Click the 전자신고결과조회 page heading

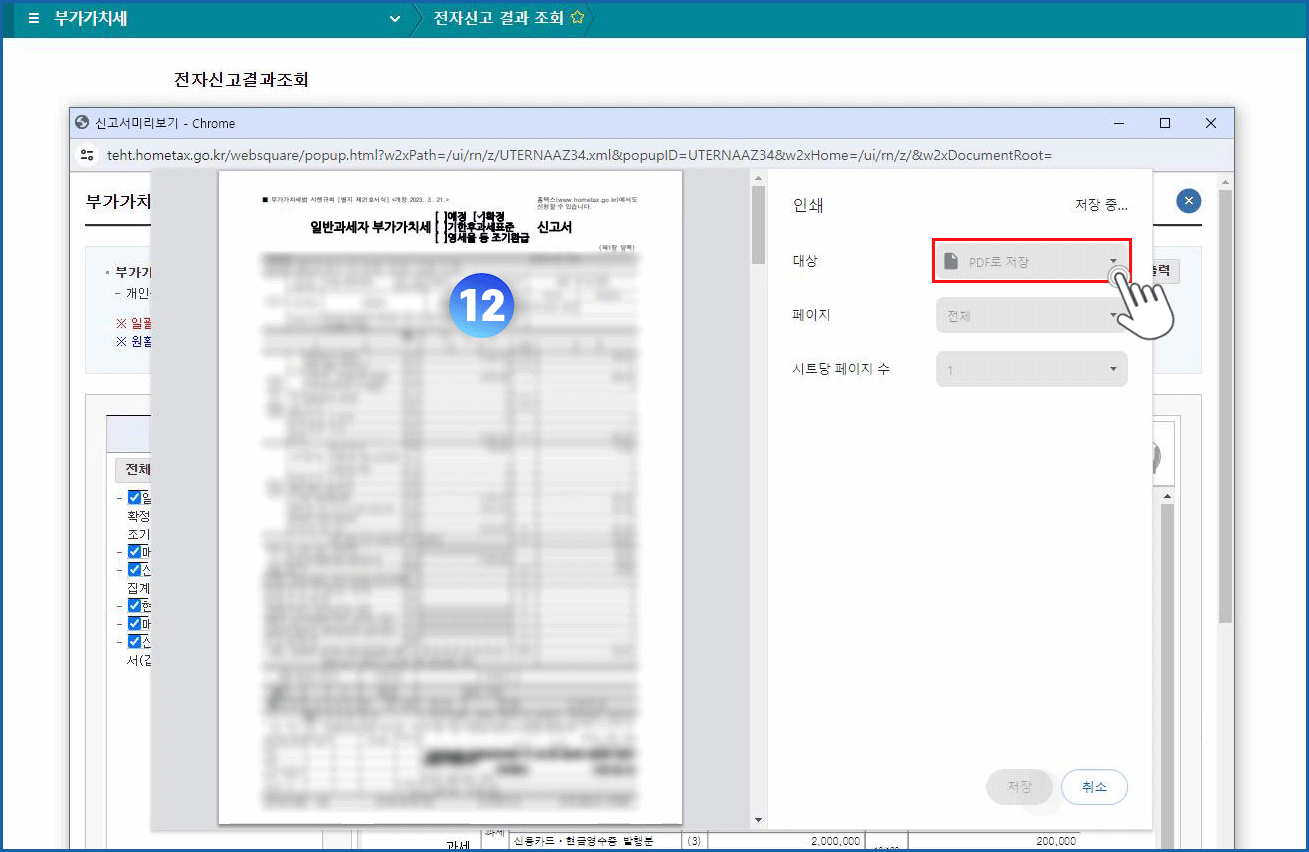coord(241,79)
